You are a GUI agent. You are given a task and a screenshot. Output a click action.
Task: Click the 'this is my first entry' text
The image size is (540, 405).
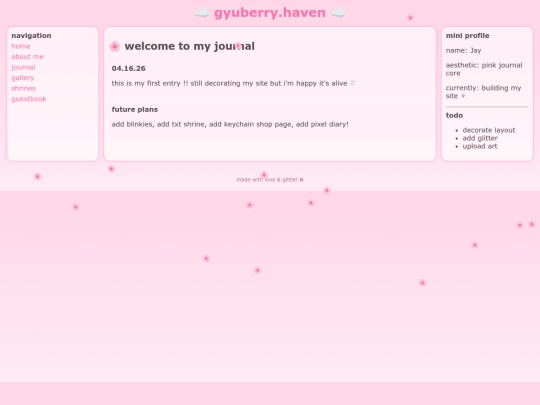(x=233, y=83)
